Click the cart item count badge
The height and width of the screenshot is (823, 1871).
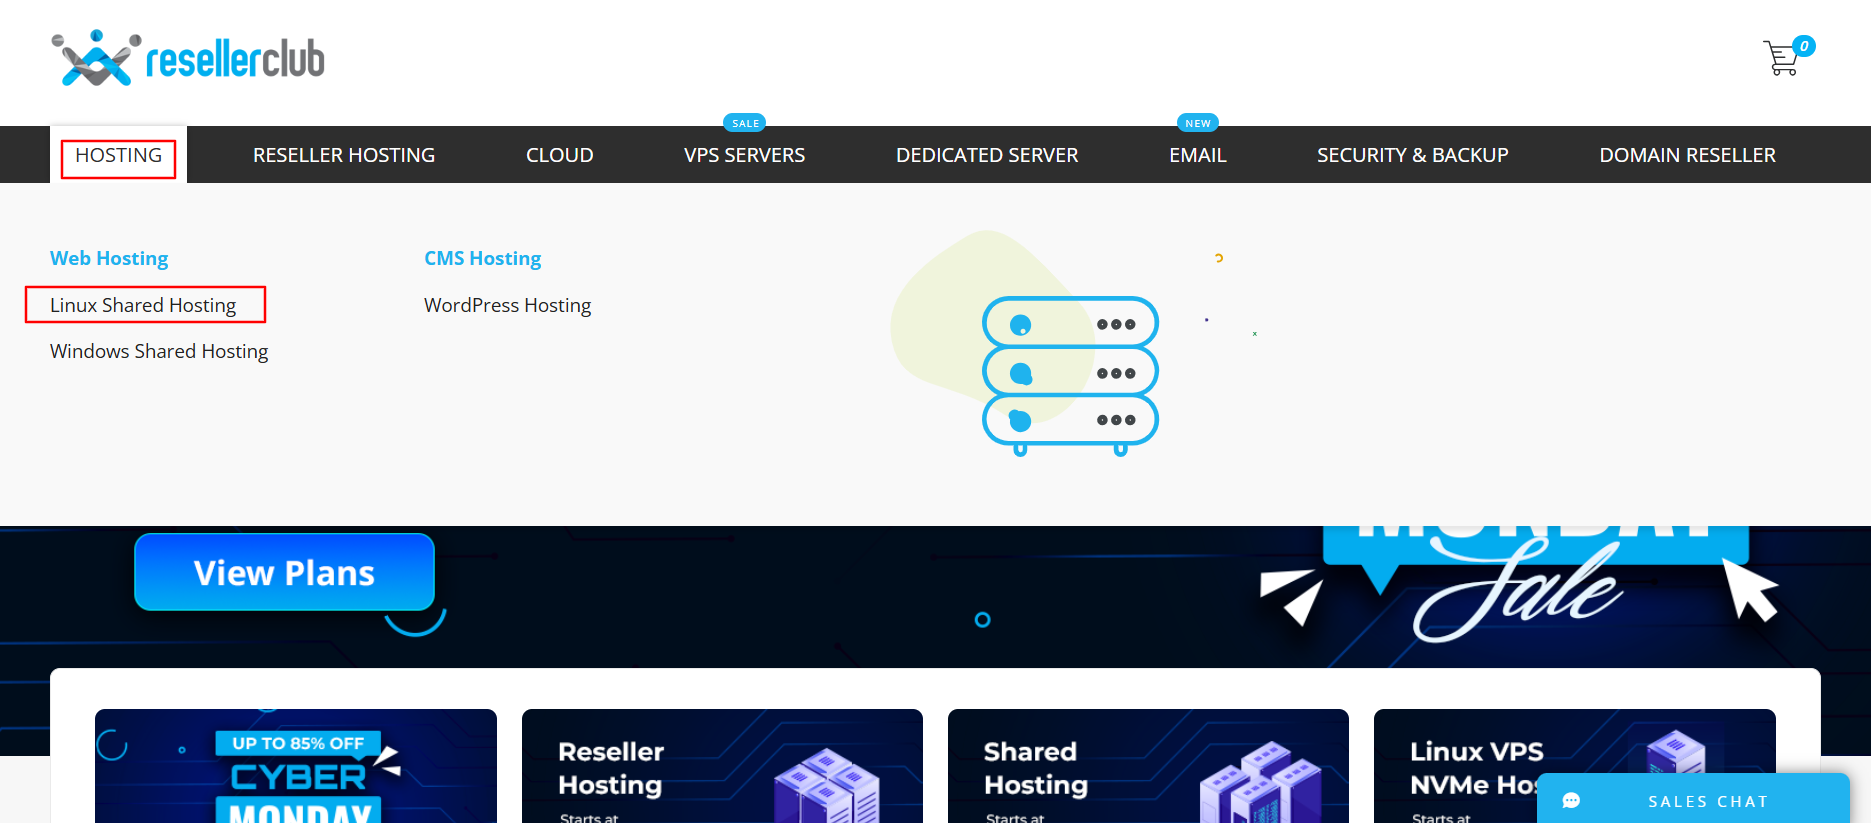click(x=1804, y=46)
